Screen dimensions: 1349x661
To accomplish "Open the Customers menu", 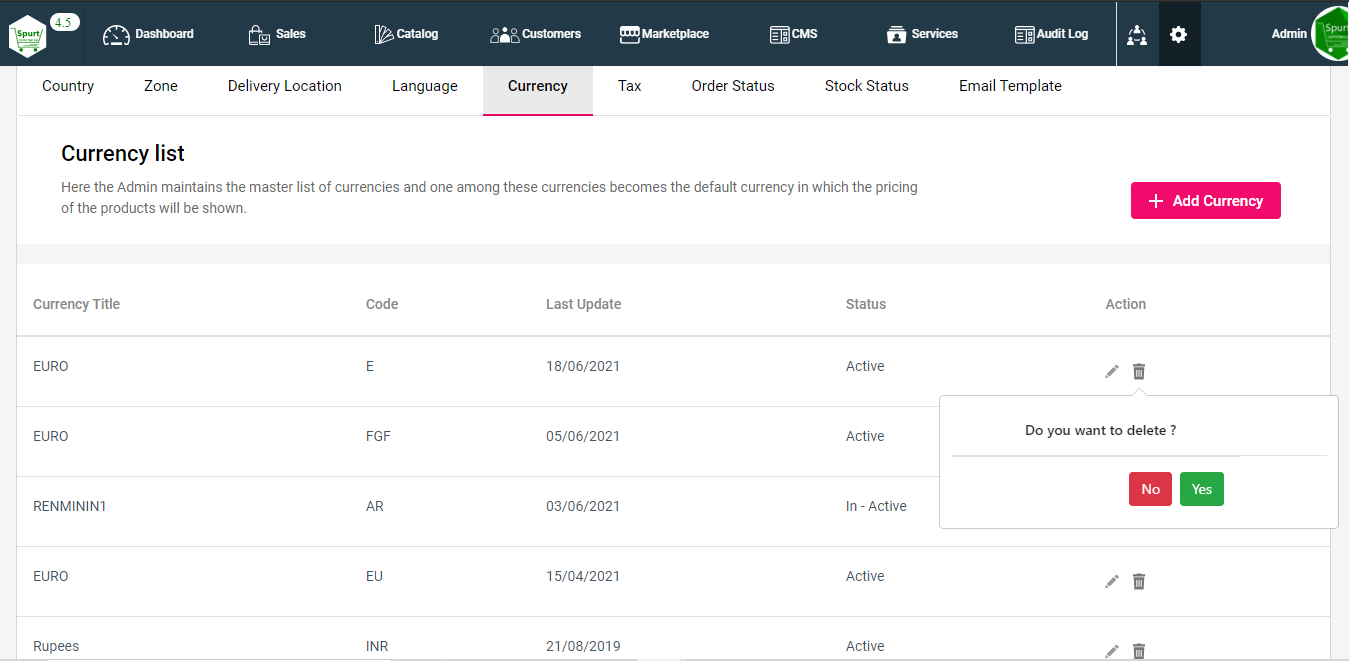I will click(535, 34).
